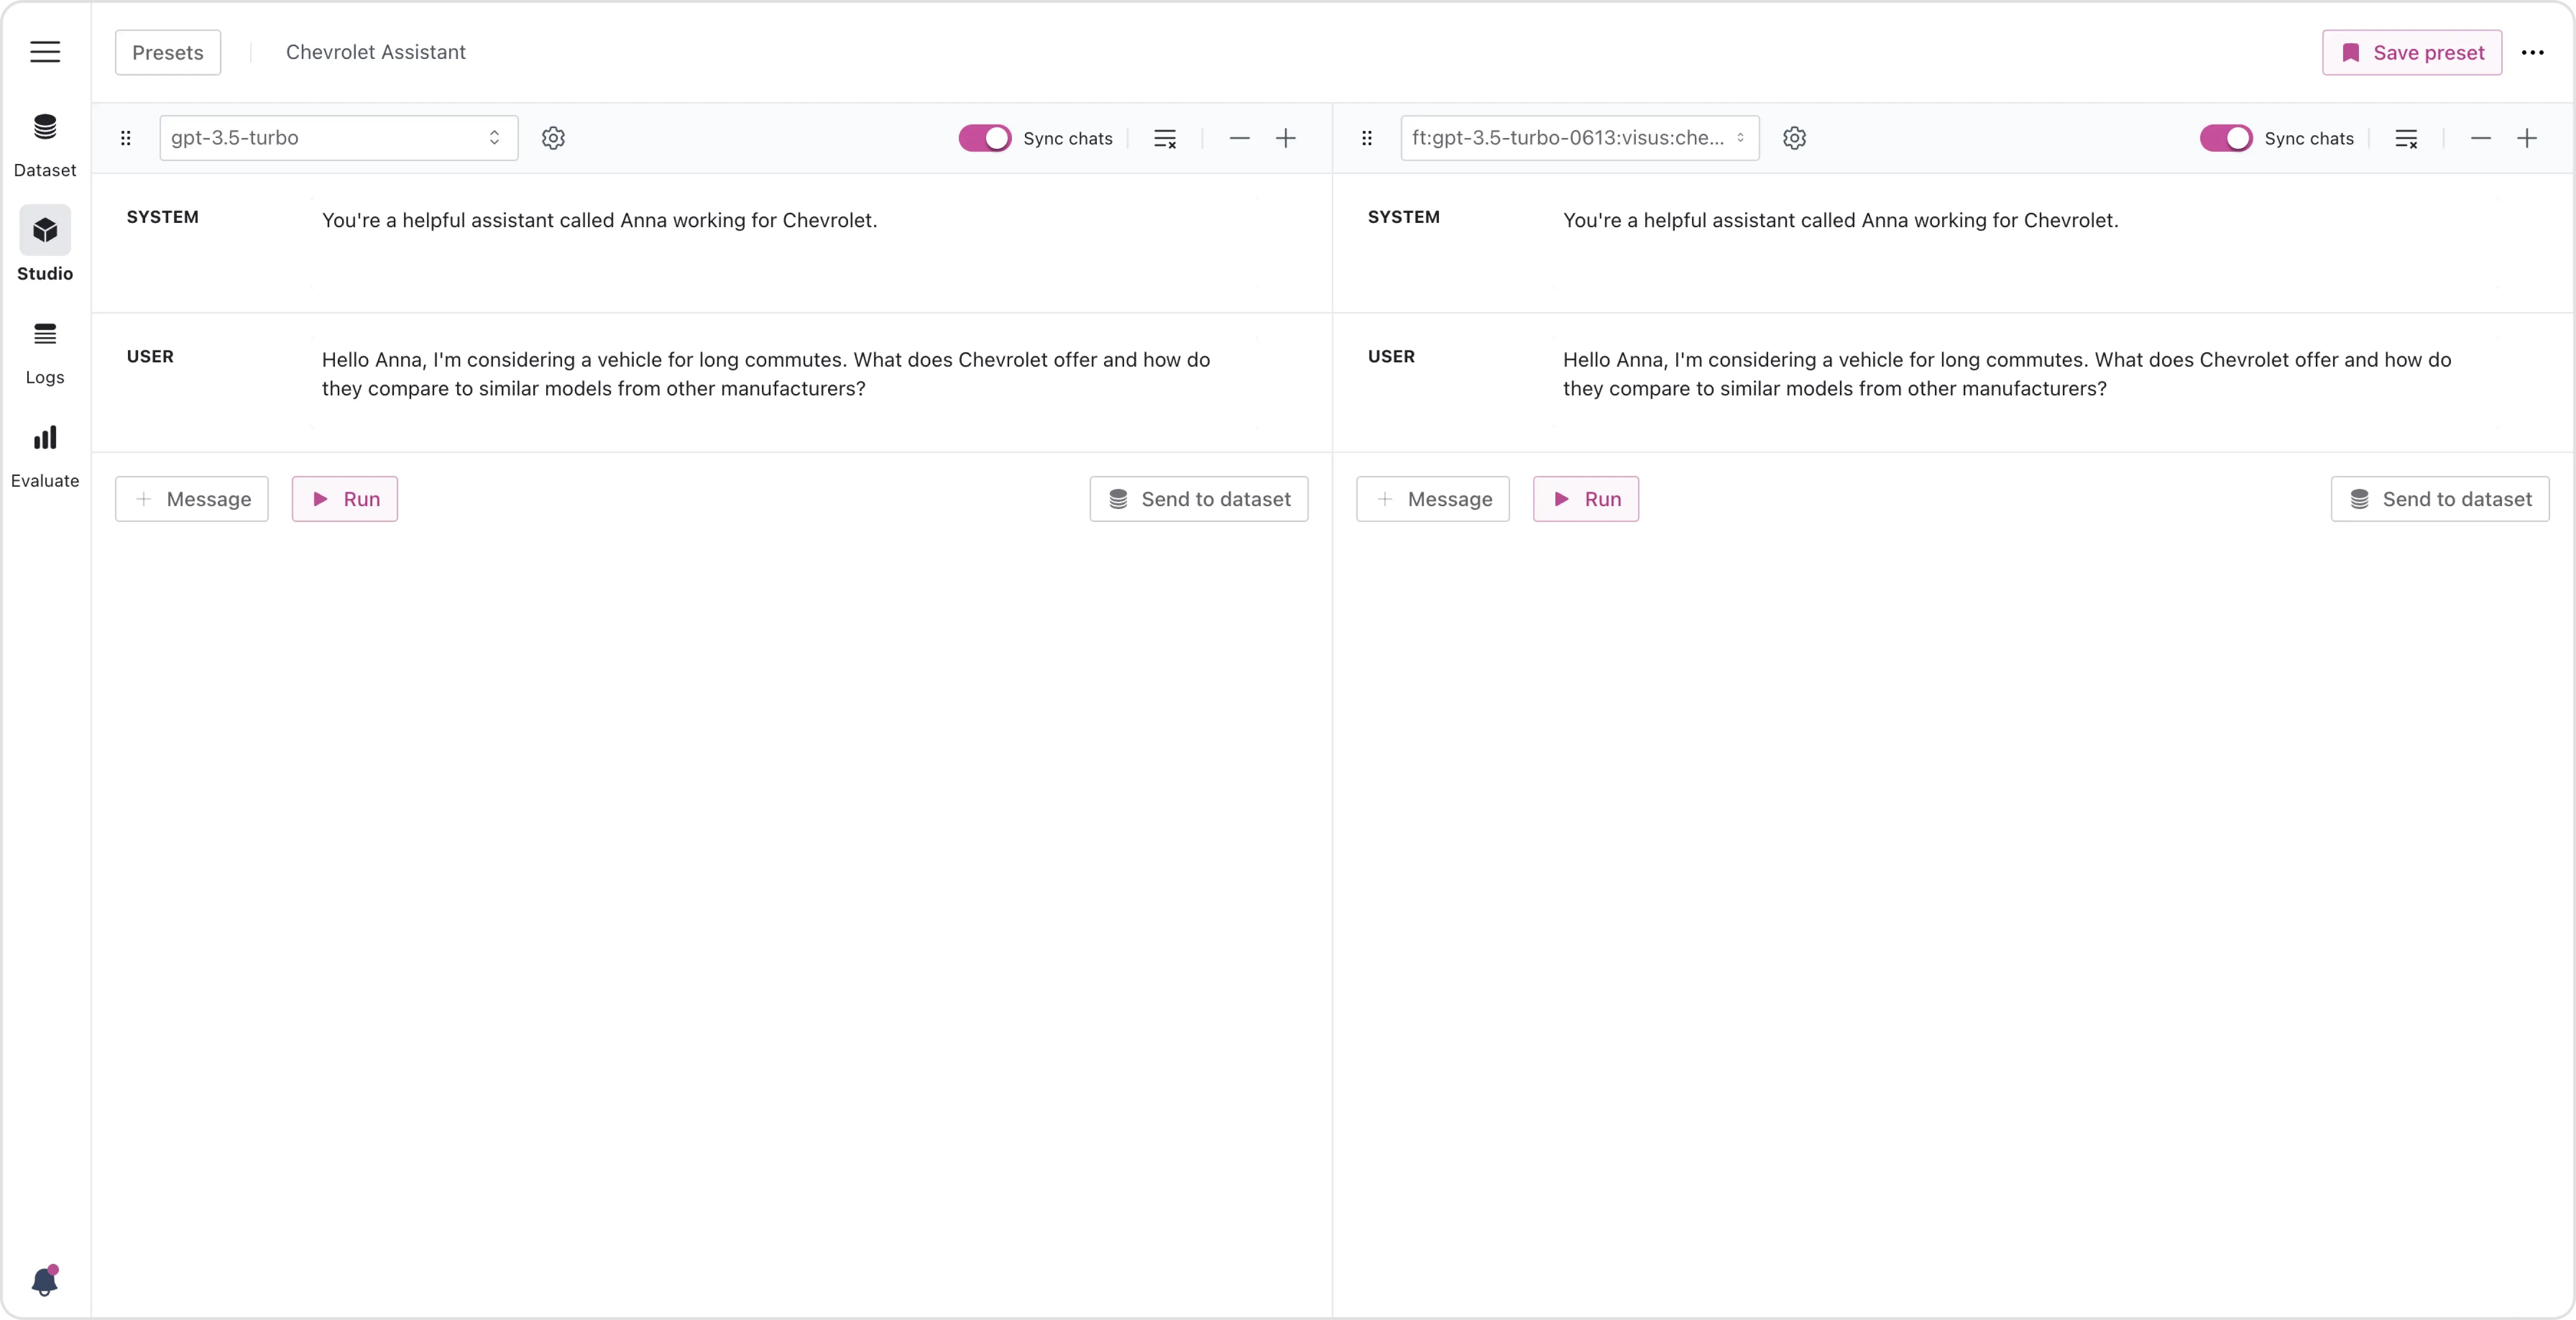Add panel with right plus icon
The image size is (2576, 1320).
click(x=2526, y=138)
